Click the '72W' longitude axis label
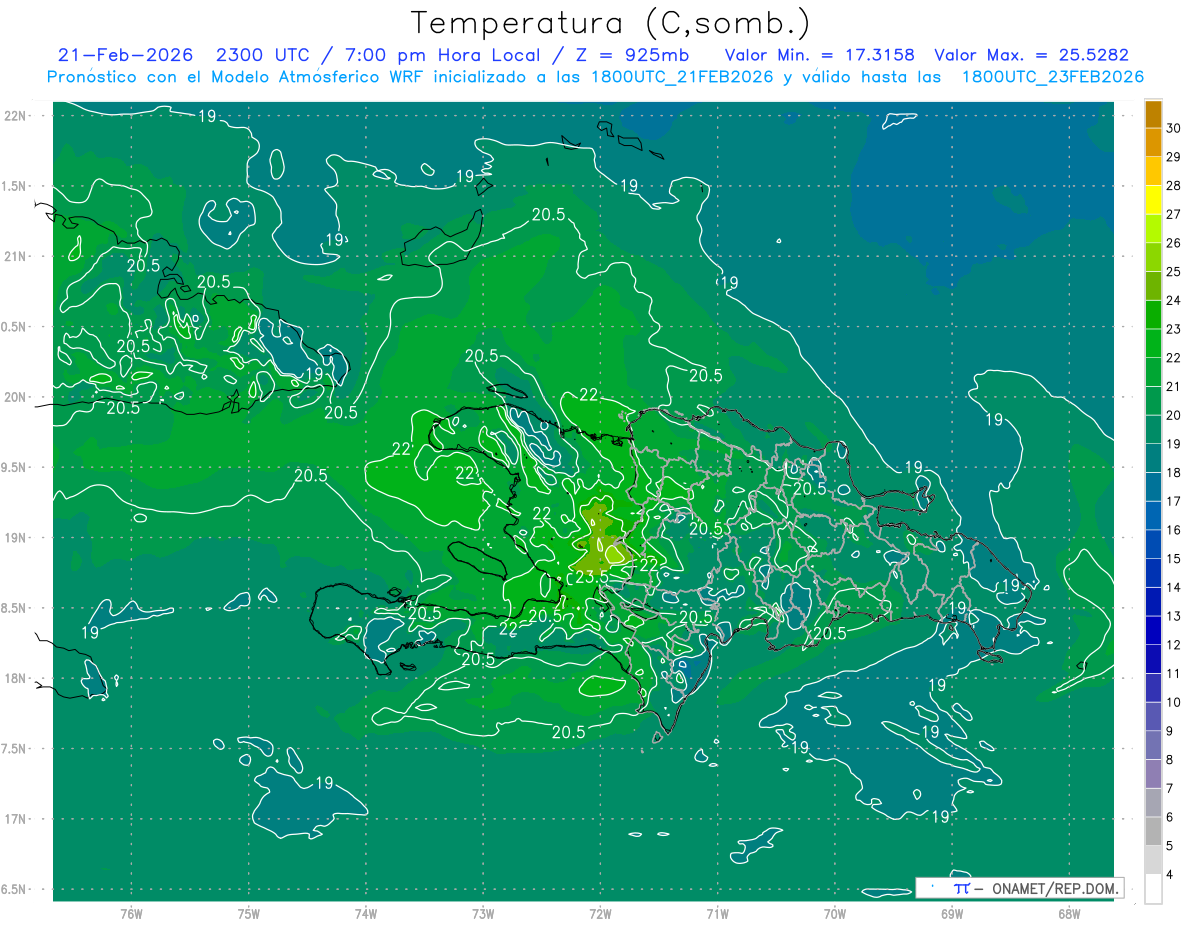Screen dimensions: 1200x927 tap(600, 913)
